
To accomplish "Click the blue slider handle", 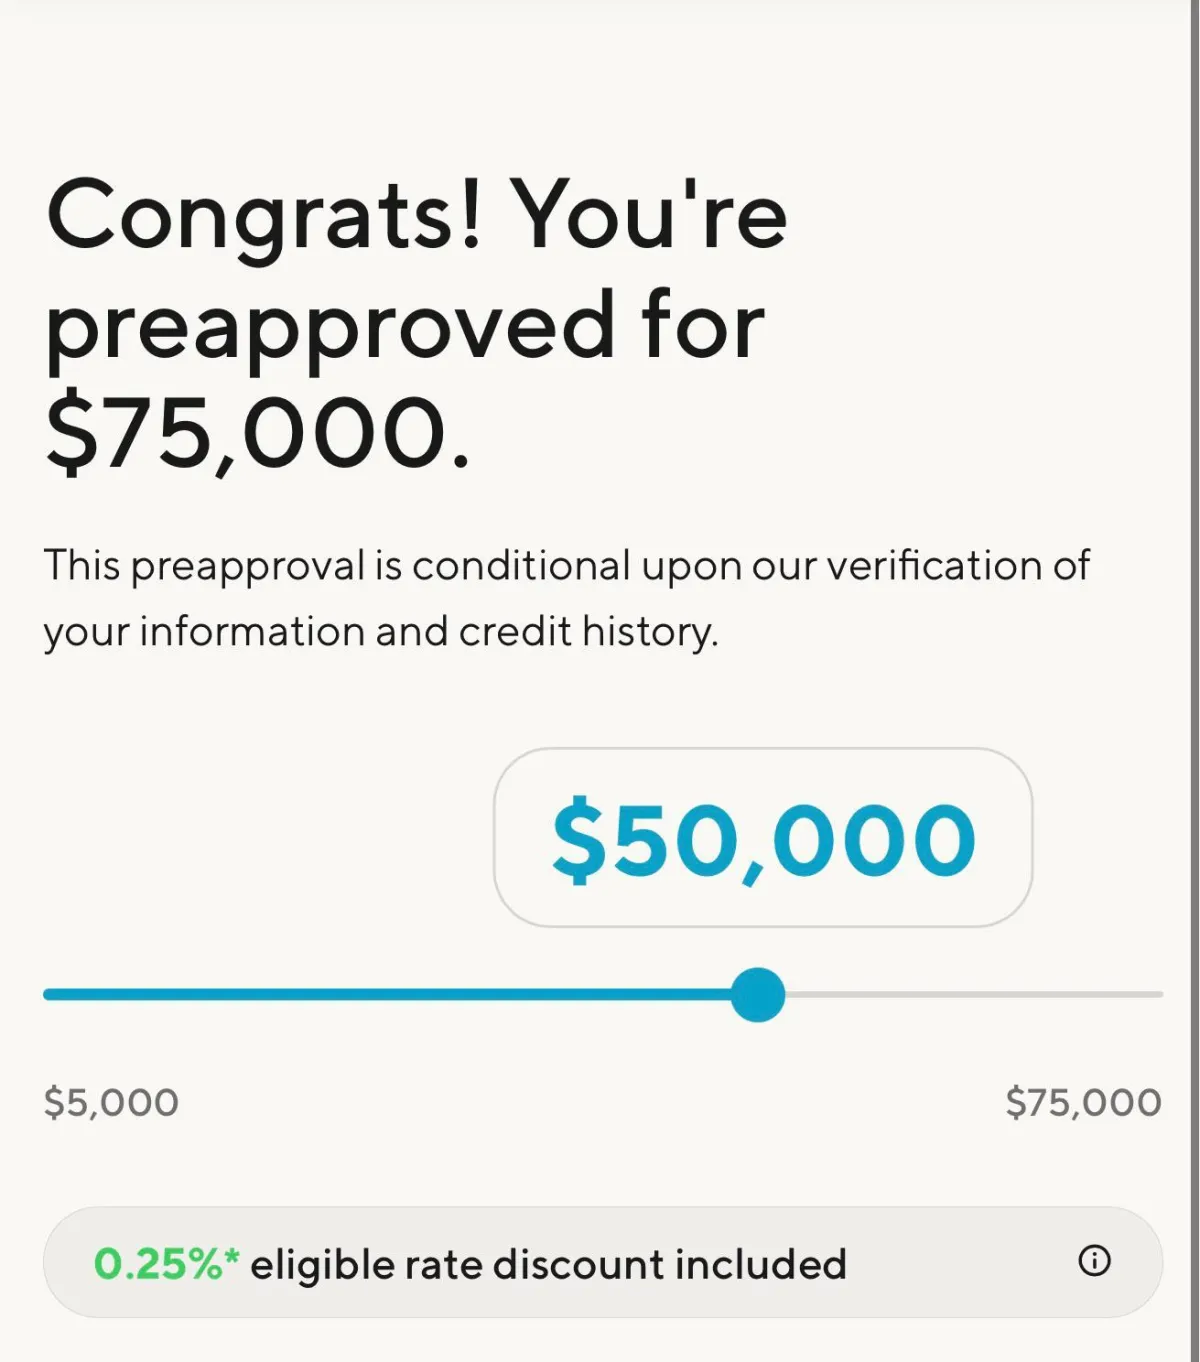I will (758, 994).
